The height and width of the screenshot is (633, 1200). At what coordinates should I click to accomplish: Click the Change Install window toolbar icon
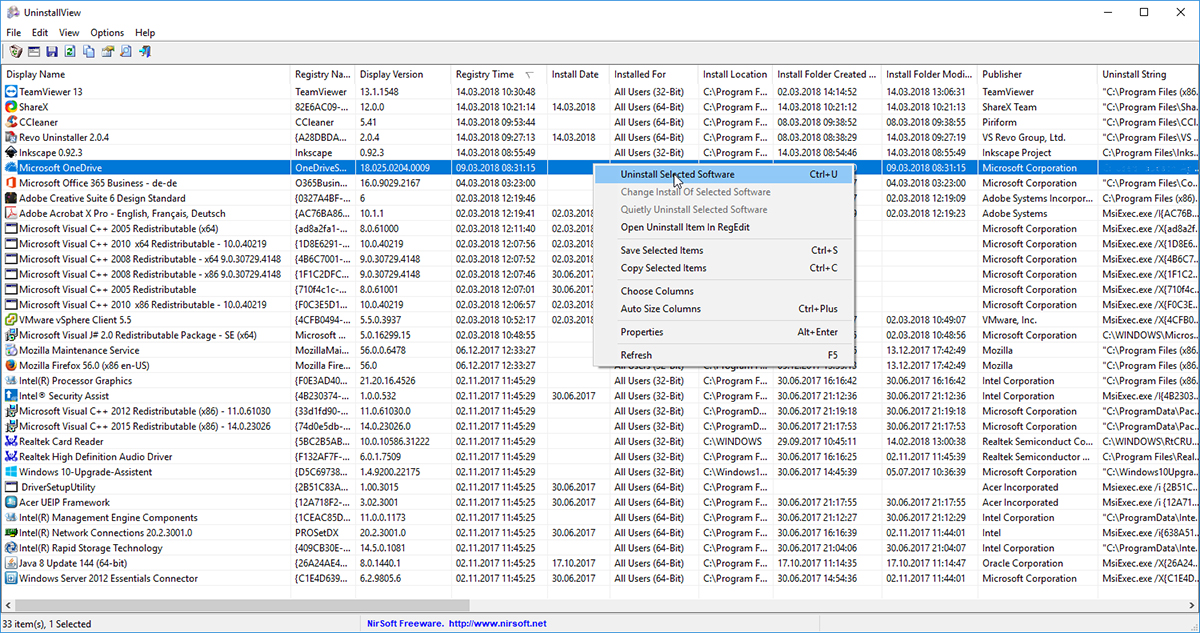[33, 51]
